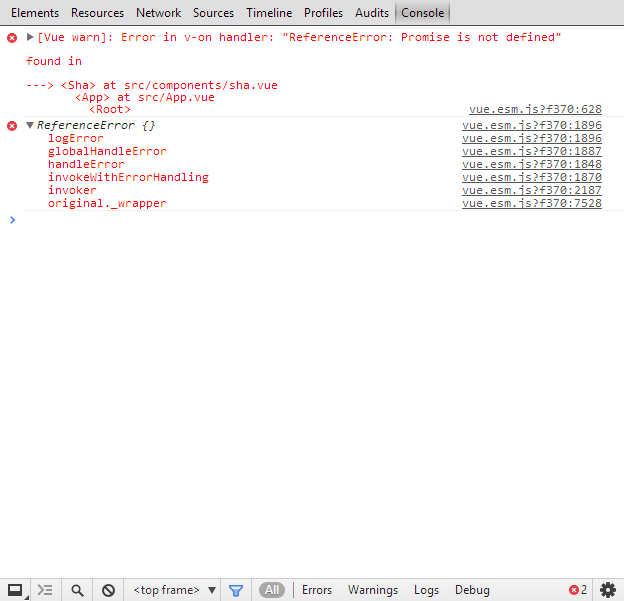Screen dimensions: 624x601
Task: Open the Profiles tab
Action: click(x=323, y=13)
